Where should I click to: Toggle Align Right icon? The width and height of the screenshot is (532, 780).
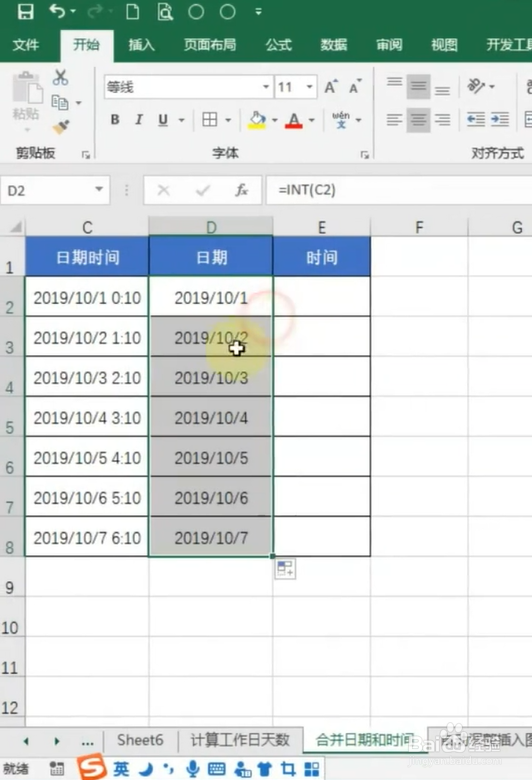(x=442, y=119)
